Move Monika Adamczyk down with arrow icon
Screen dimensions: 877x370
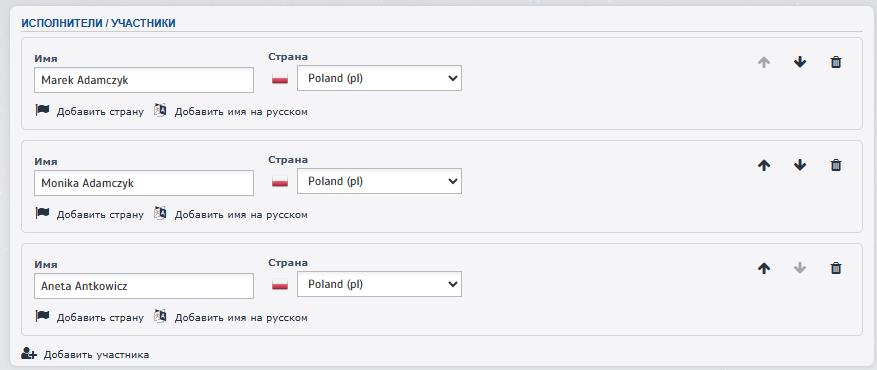coord(800,165)
